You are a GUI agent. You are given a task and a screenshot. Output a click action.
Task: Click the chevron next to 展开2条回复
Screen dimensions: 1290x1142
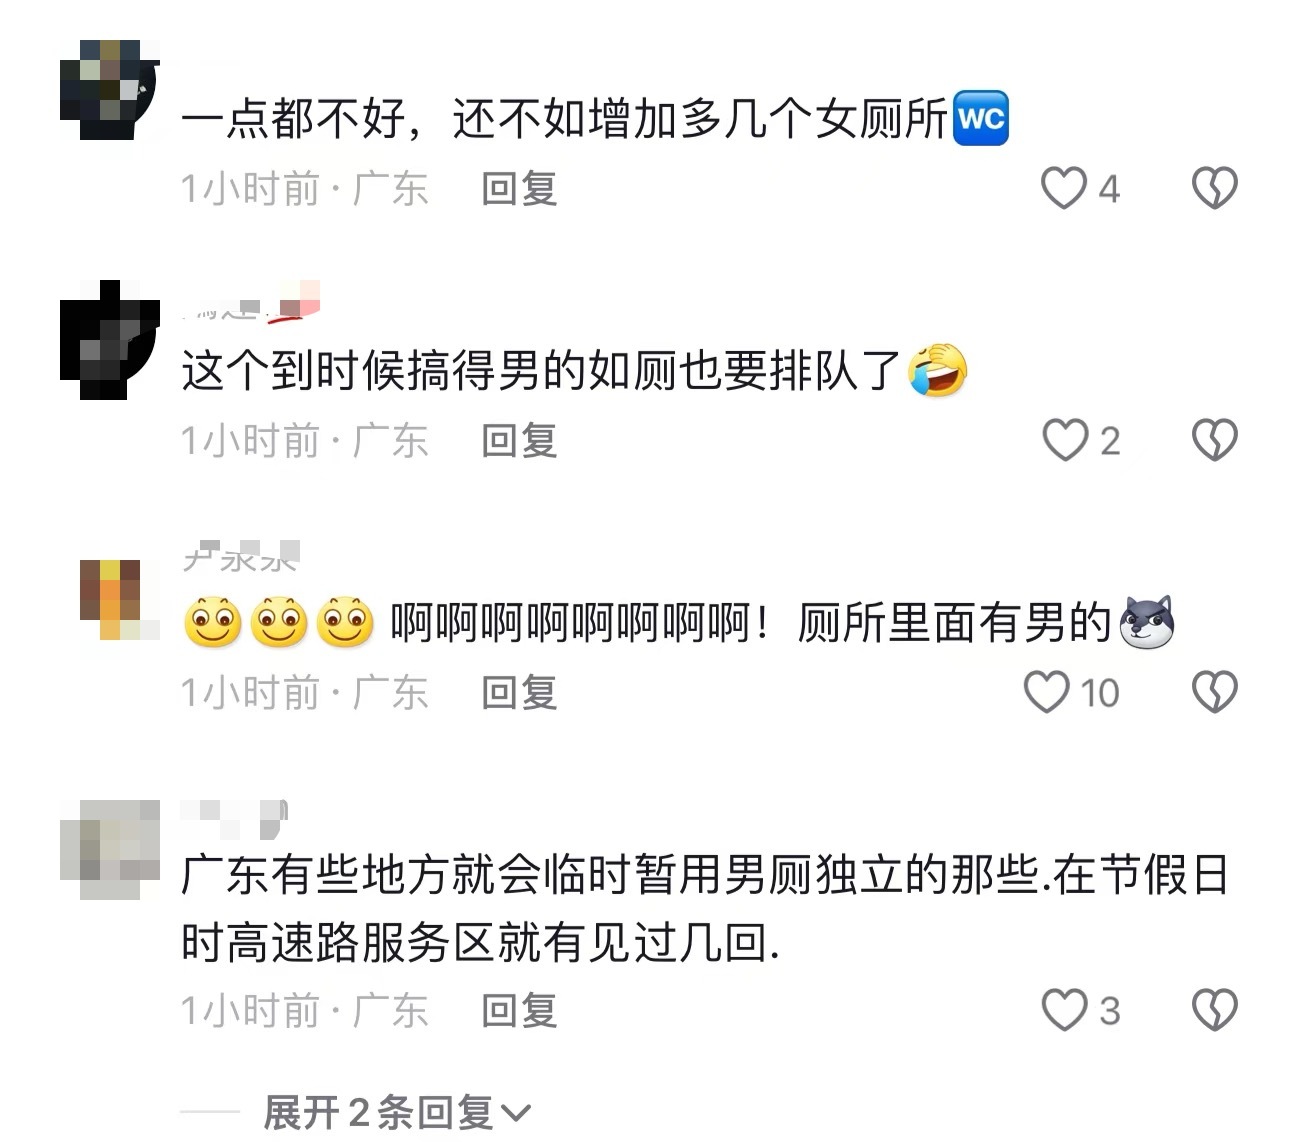tap(516, 1114)
